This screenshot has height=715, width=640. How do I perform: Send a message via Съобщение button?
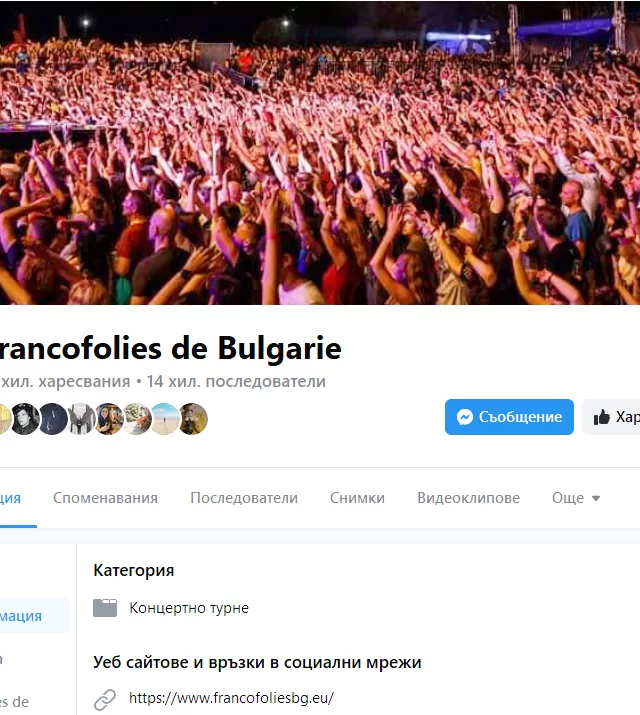[x=509, y=417]
